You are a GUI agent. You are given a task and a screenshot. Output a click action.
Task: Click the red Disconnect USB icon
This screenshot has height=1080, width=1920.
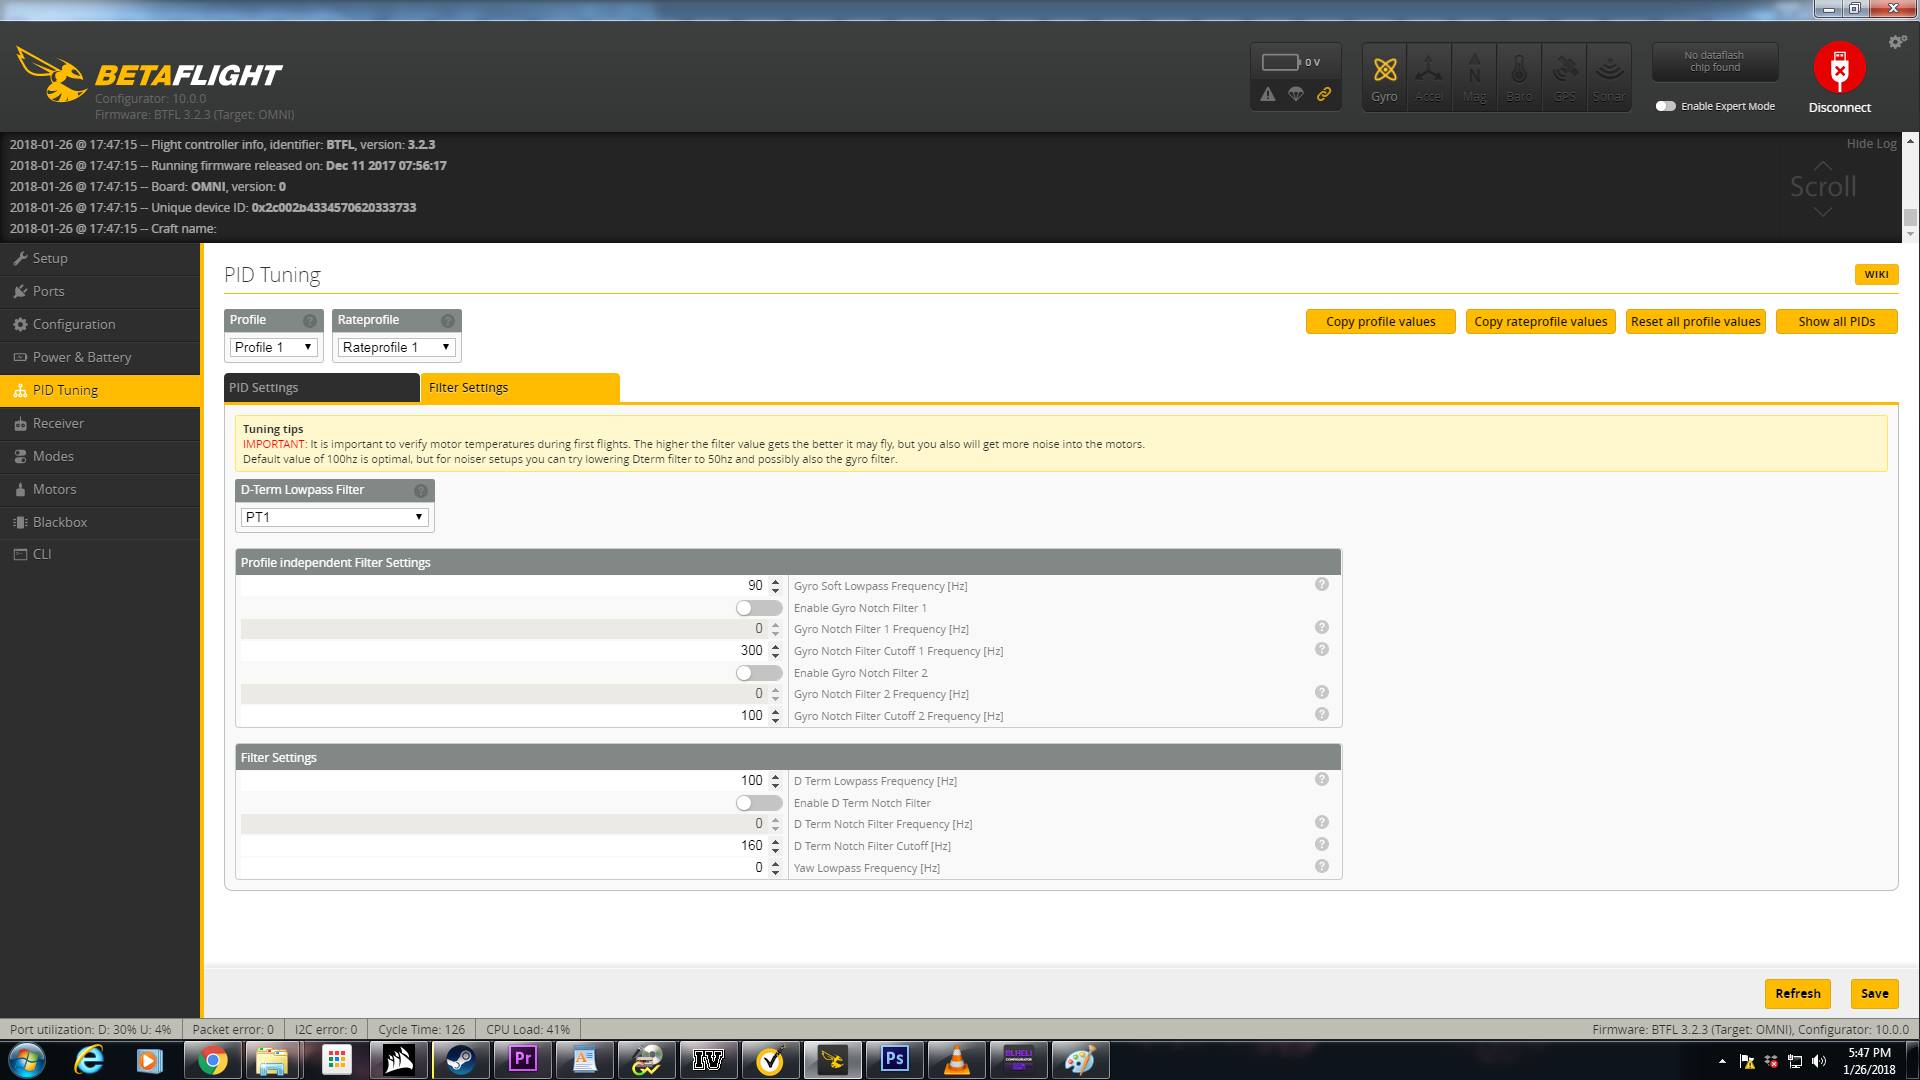1839,68
